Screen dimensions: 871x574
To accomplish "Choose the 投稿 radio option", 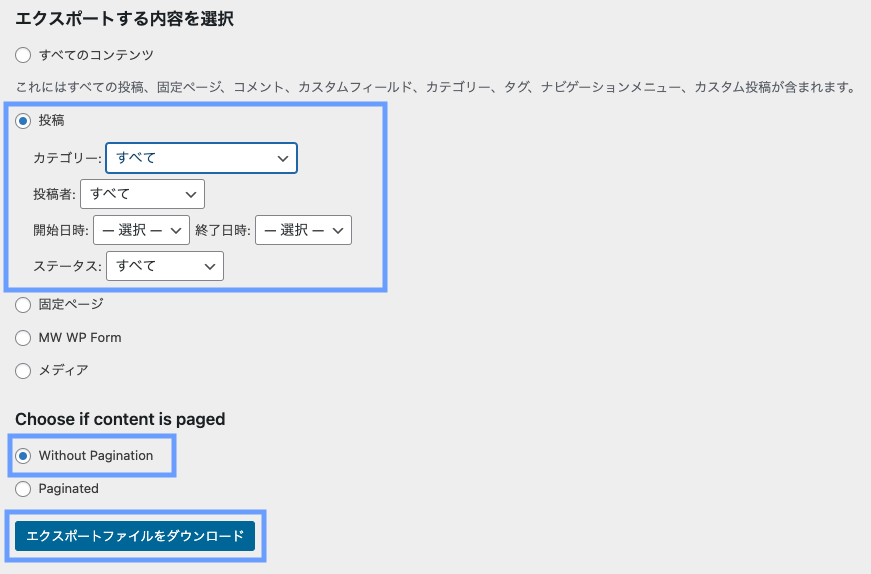I will click(24, 120).
